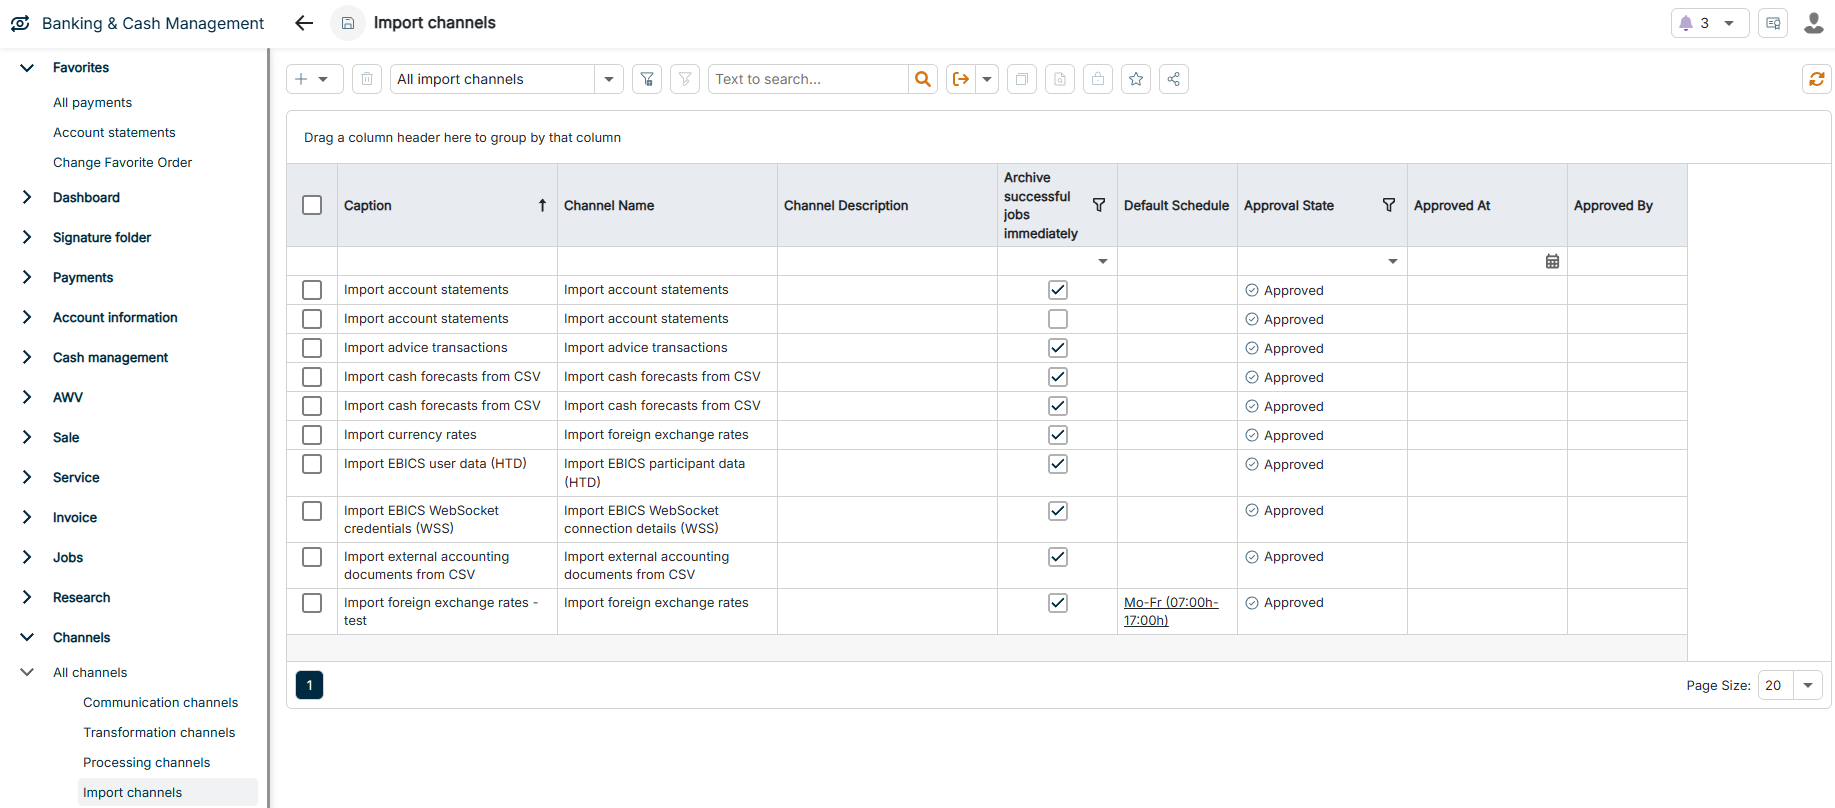The width and height of the screenshot is (1835, 808).
Task: Add to favorites with star icon
Action: click(x=1136, y=79)
